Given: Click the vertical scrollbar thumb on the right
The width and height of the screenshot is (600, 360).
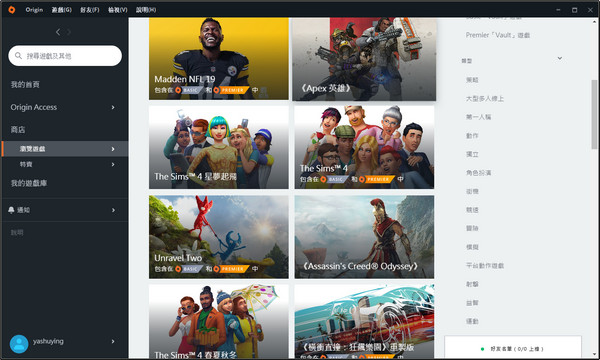Looking at the screenshot, I should coord(594,114).
